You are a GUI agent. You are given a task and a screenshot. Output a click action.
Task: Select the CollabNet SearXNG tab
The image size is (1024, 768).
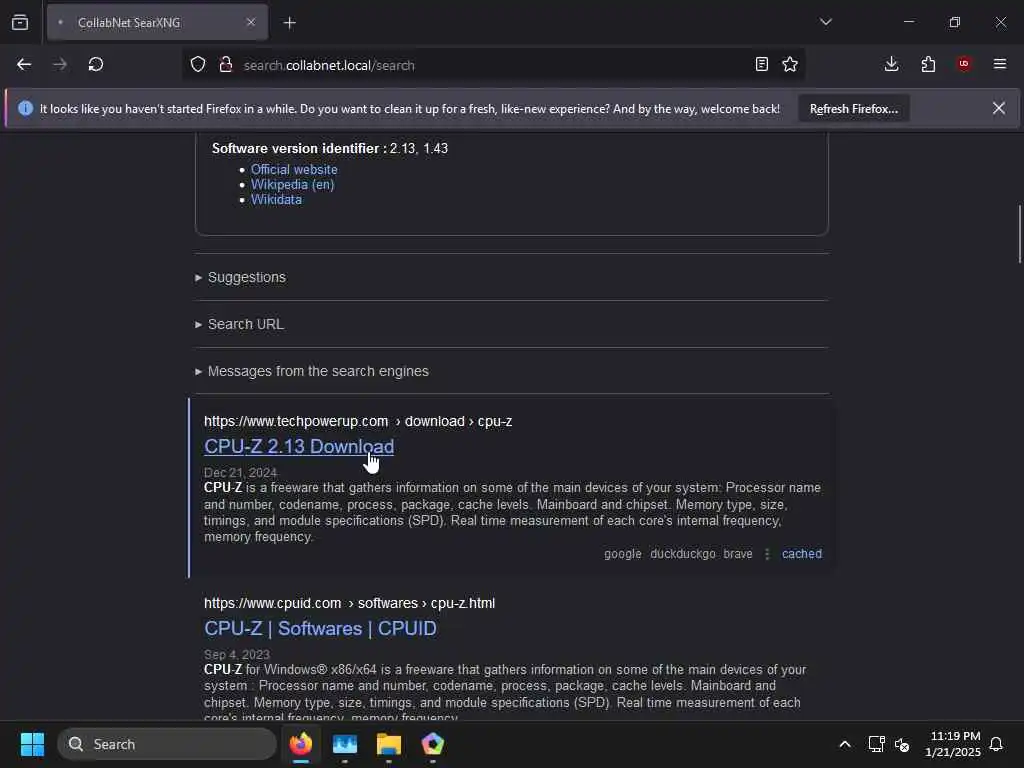157,22
